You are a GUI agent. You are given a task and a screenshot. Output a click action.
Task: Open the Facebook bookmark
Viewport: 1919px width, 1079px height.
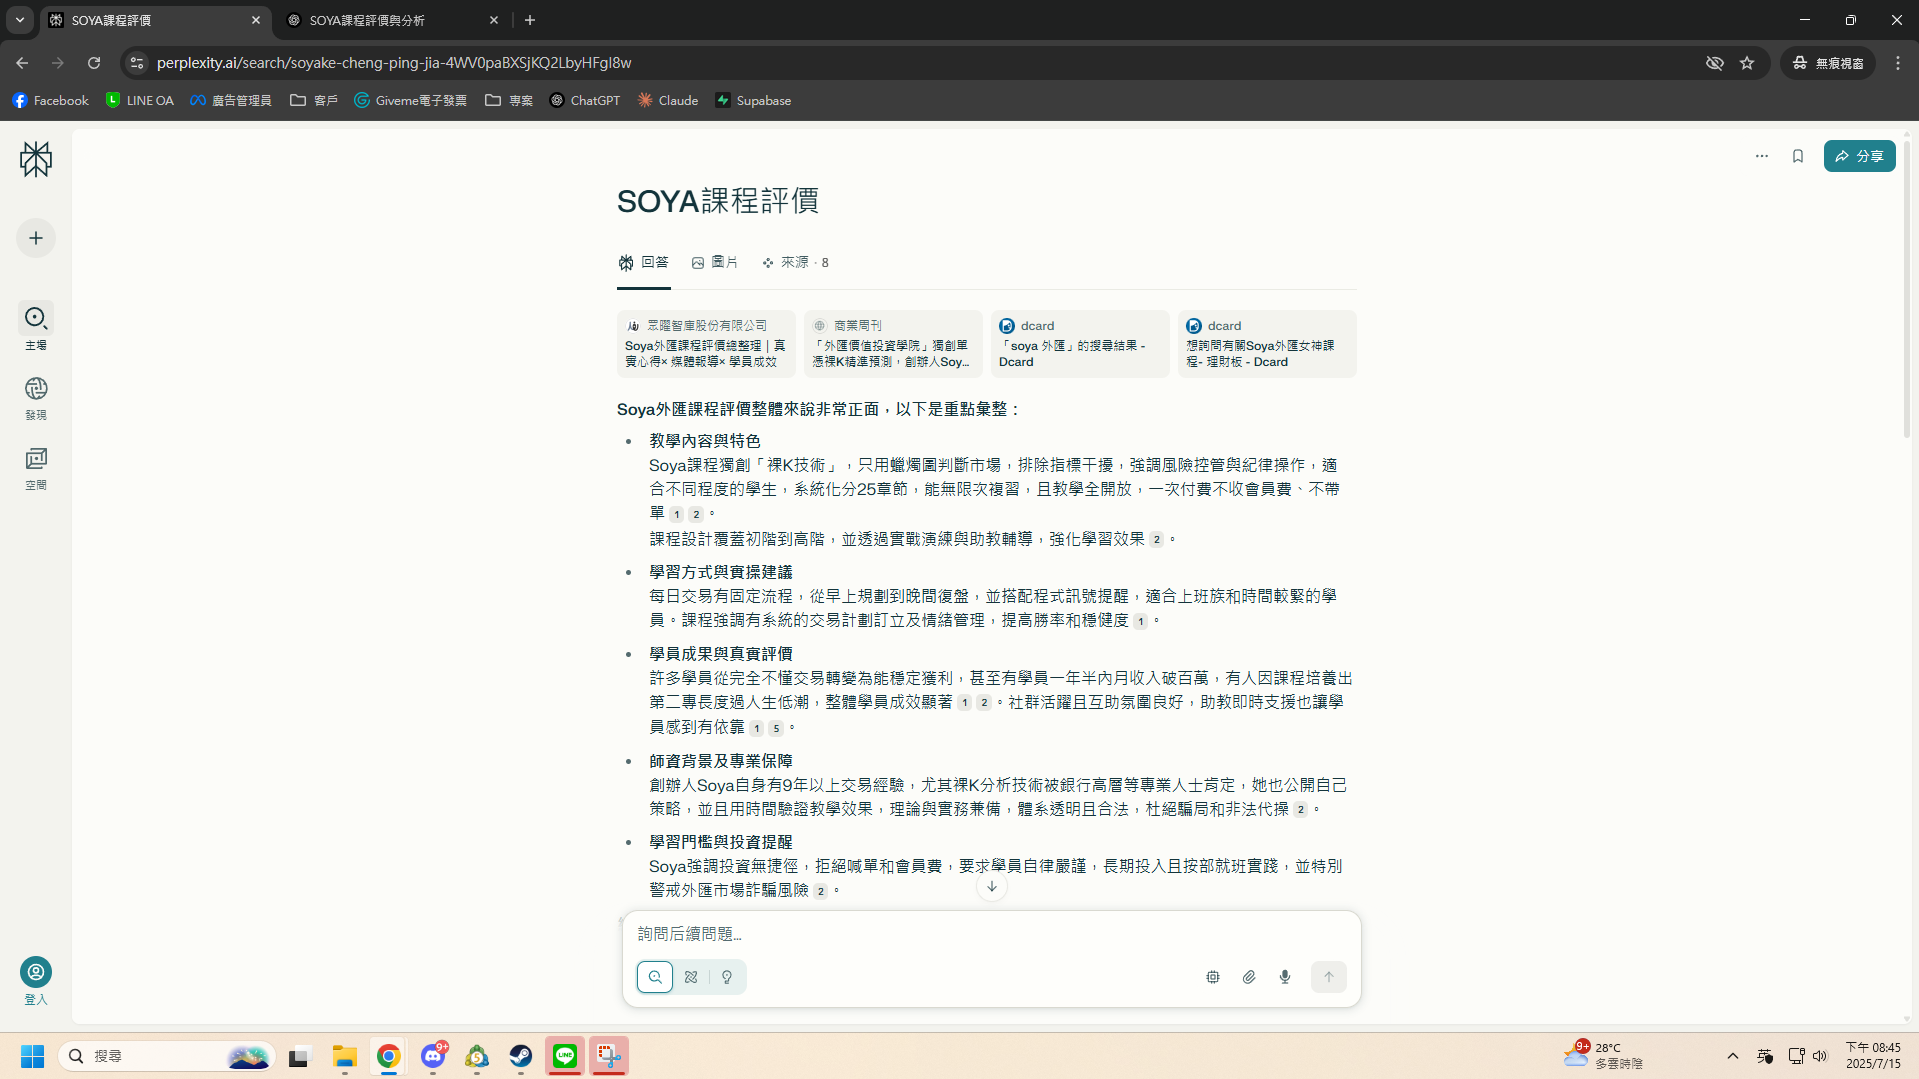50,100
